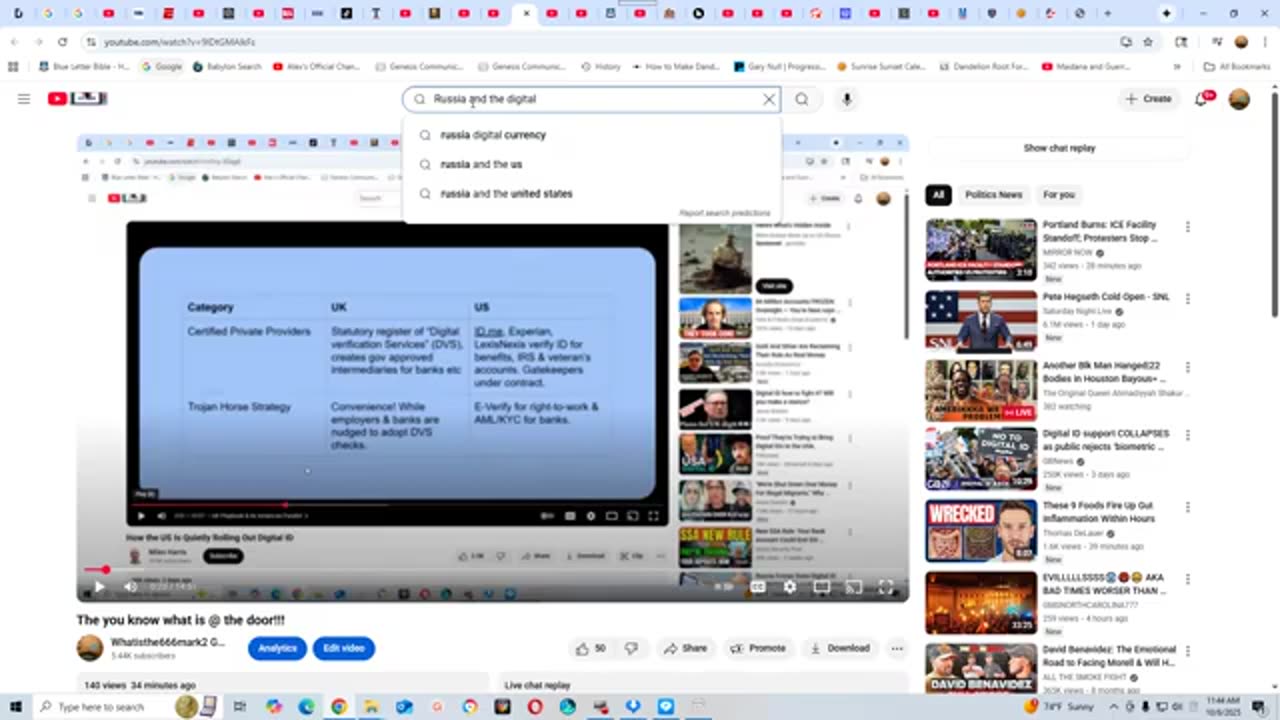Image resolution: width=1280 pixels, height=720 pixels.
Task: Clear the search box text
Action: (x=769, y=99)
